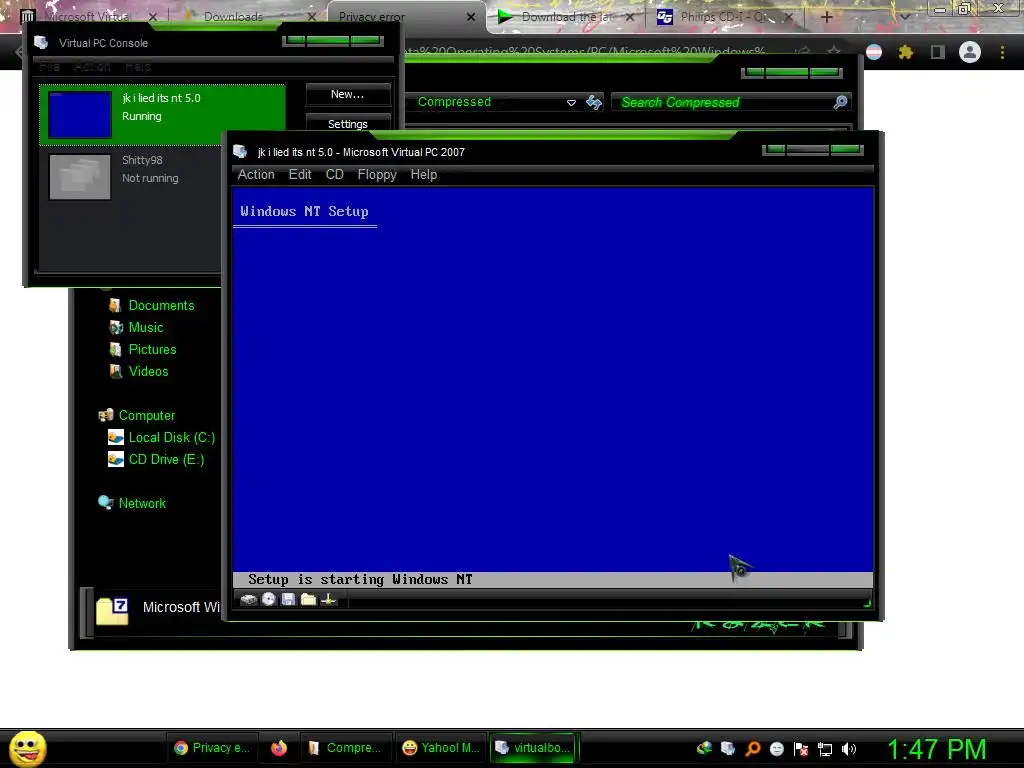This screenshot has height=768, width=1024.
Task: Click the network tray icon
Action: click(825, 749)
